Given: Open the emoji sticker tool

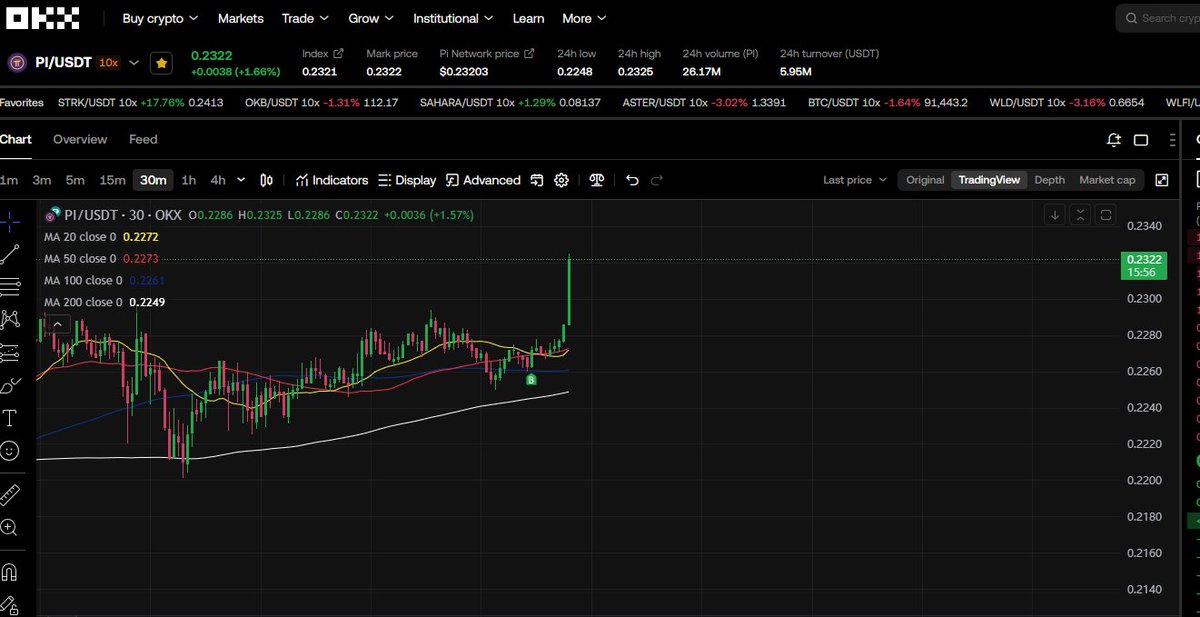Looking at the screenshot, I should (x=10, y=451).
